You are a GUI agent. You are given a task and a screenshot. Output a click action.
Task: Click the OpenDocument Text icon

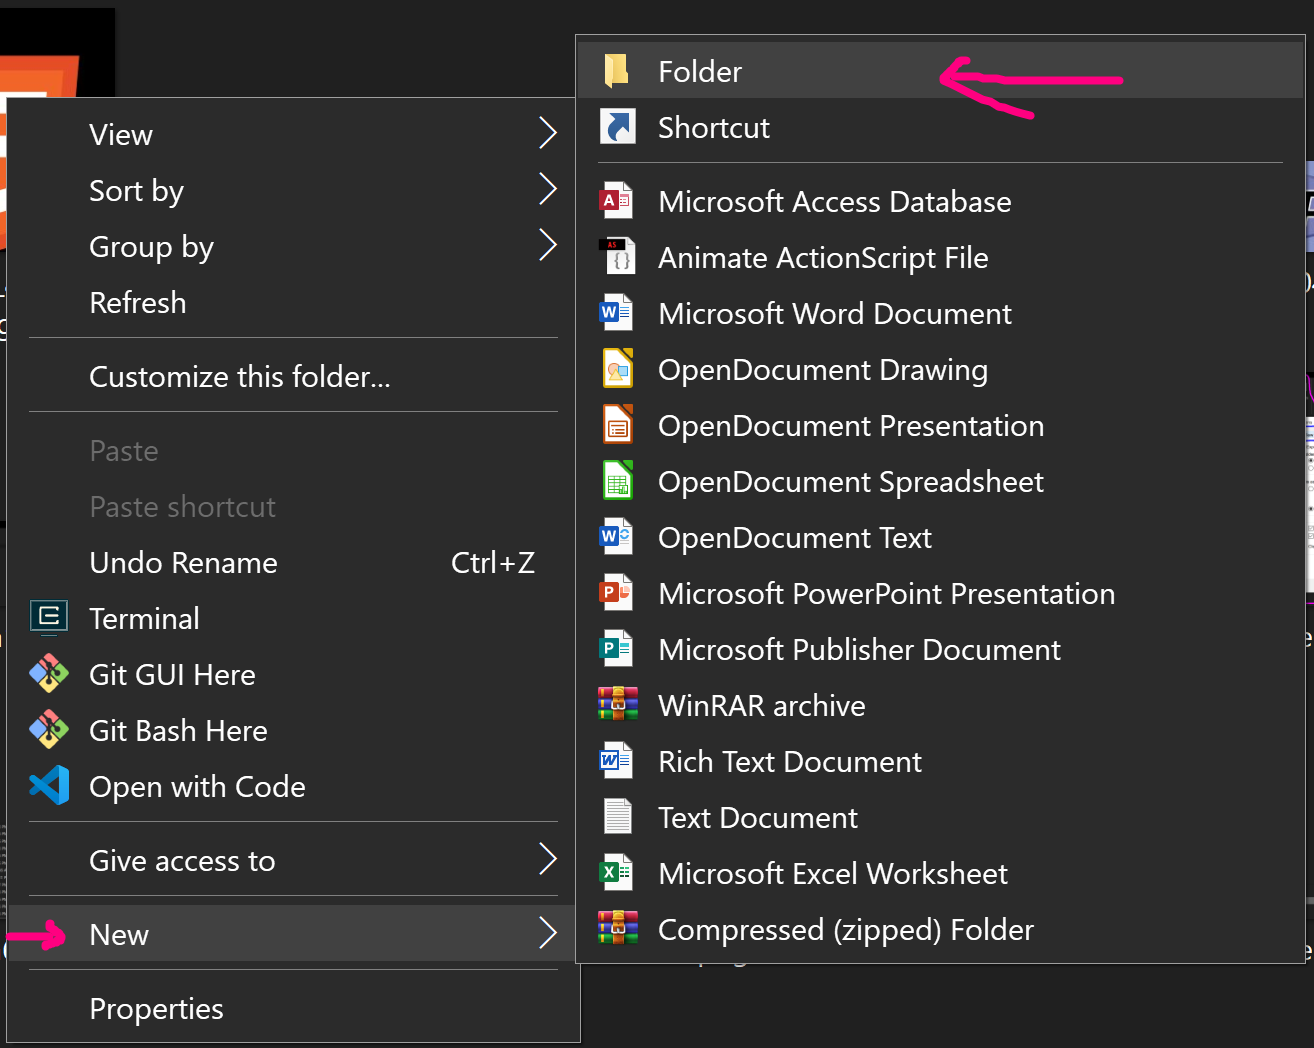click(x=617, y=537)
